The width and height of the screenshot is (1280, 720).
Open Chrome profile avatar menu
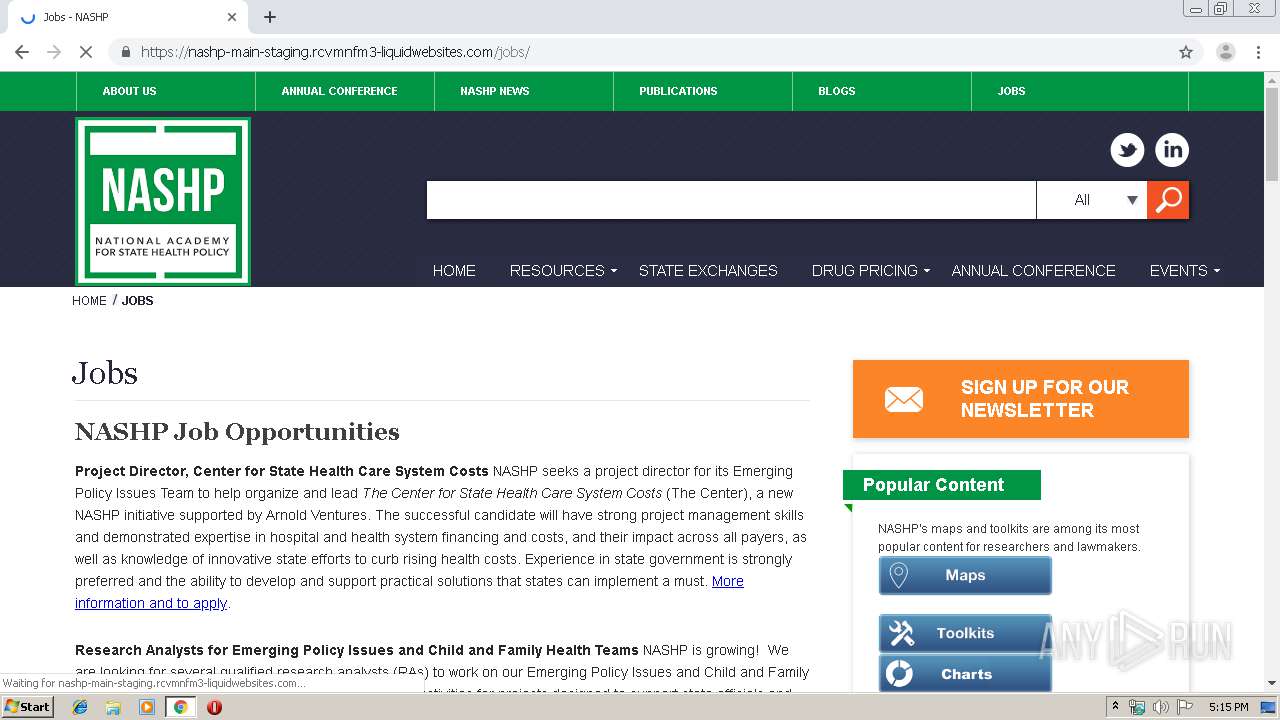click(1225, 52)
